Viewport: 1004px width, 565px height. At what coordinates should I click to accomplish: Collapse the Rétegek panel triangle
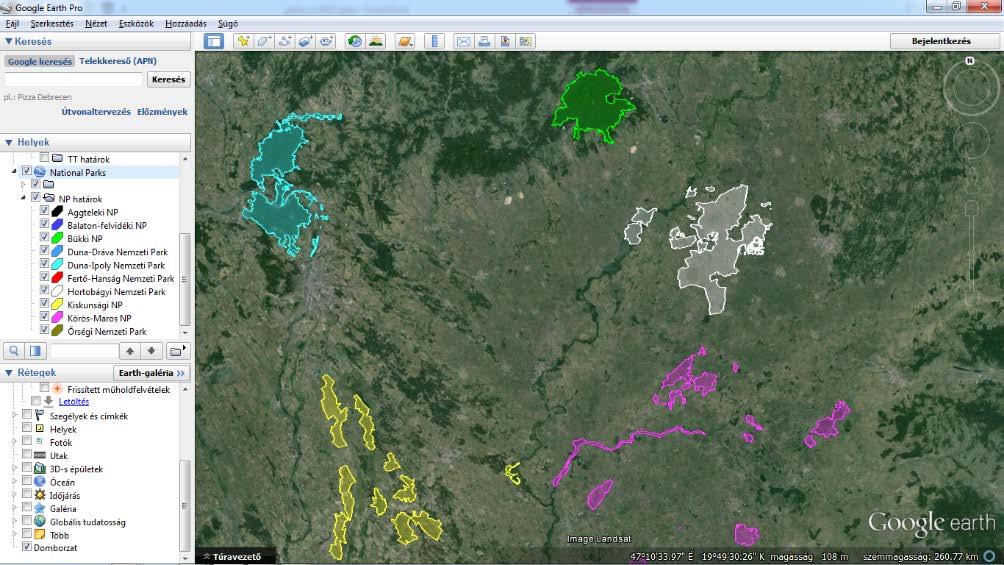pos(8,373)
